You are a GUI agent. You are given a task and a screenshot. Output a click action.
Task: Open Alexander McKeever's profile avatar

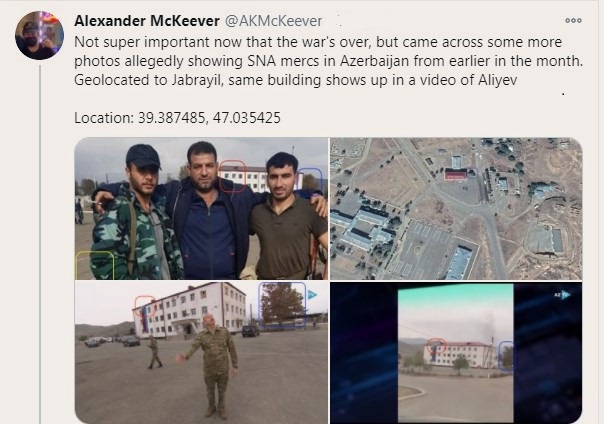pos(39,35)
